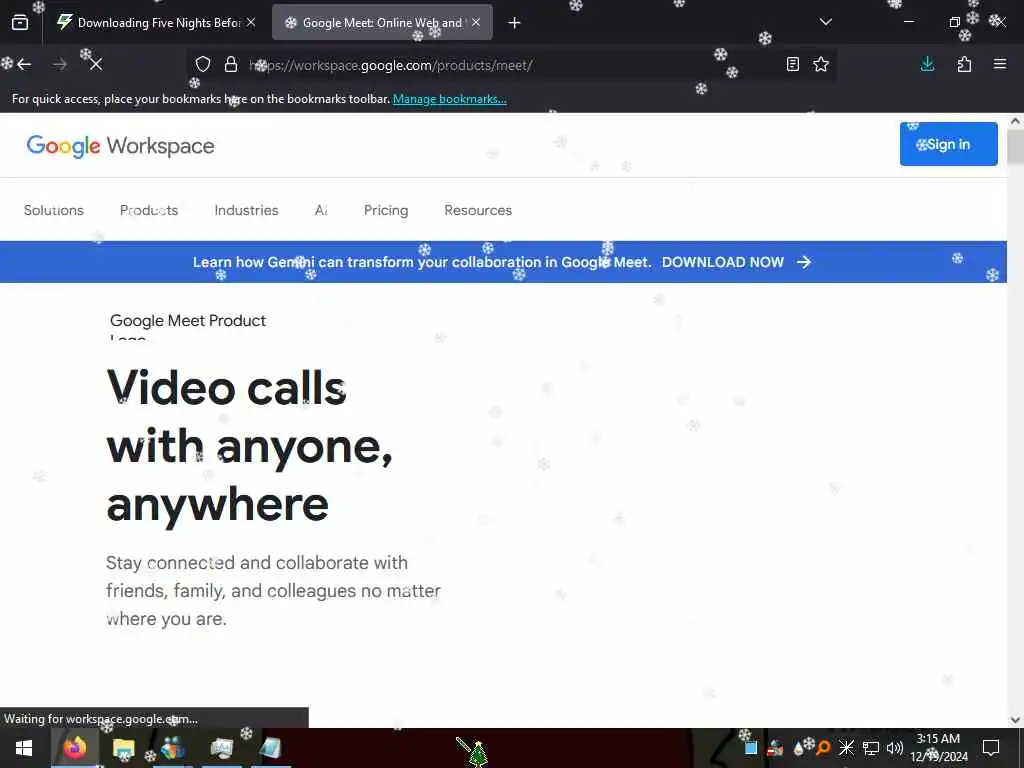Open the AI navigation item
Screen dimensions: 1024x768
click(321, 210)
